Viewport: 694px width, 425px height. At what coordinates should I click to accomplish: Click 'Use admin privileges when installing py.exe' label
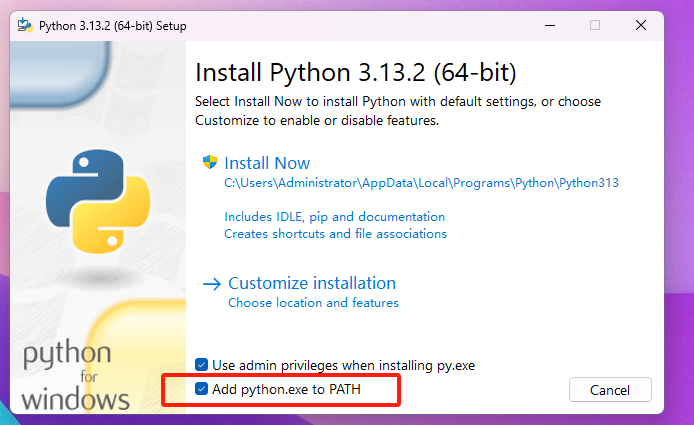[x=343, y=366]
